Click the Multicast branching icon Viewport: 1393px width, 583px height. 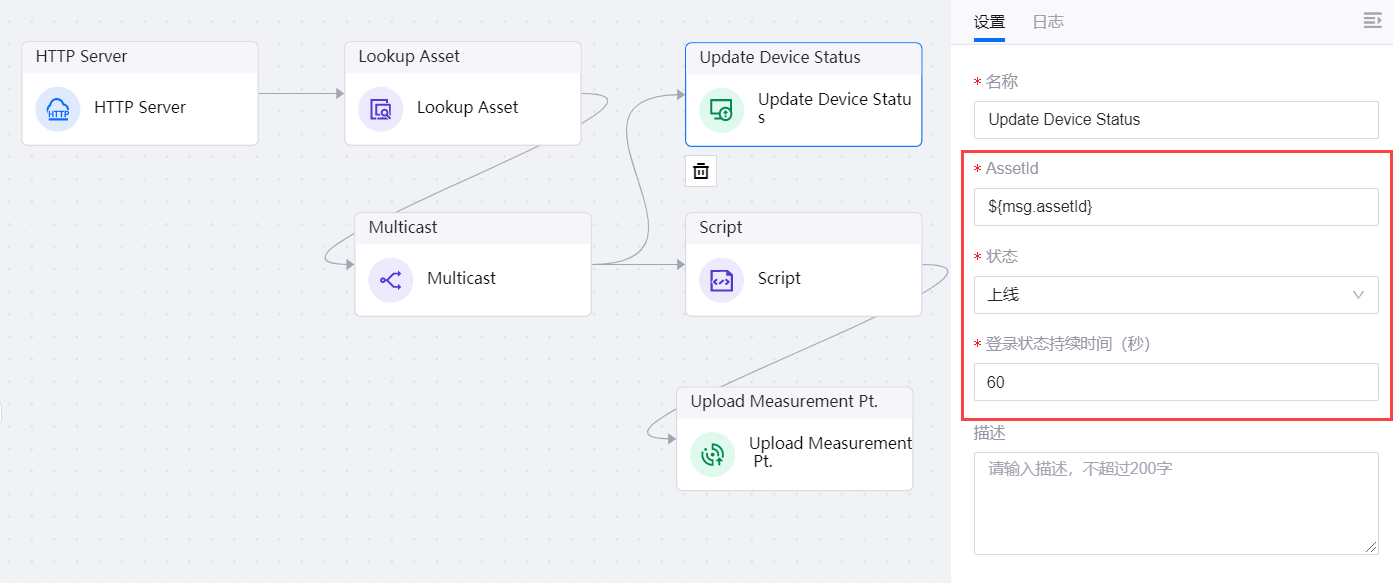click(x=391, y=279)
